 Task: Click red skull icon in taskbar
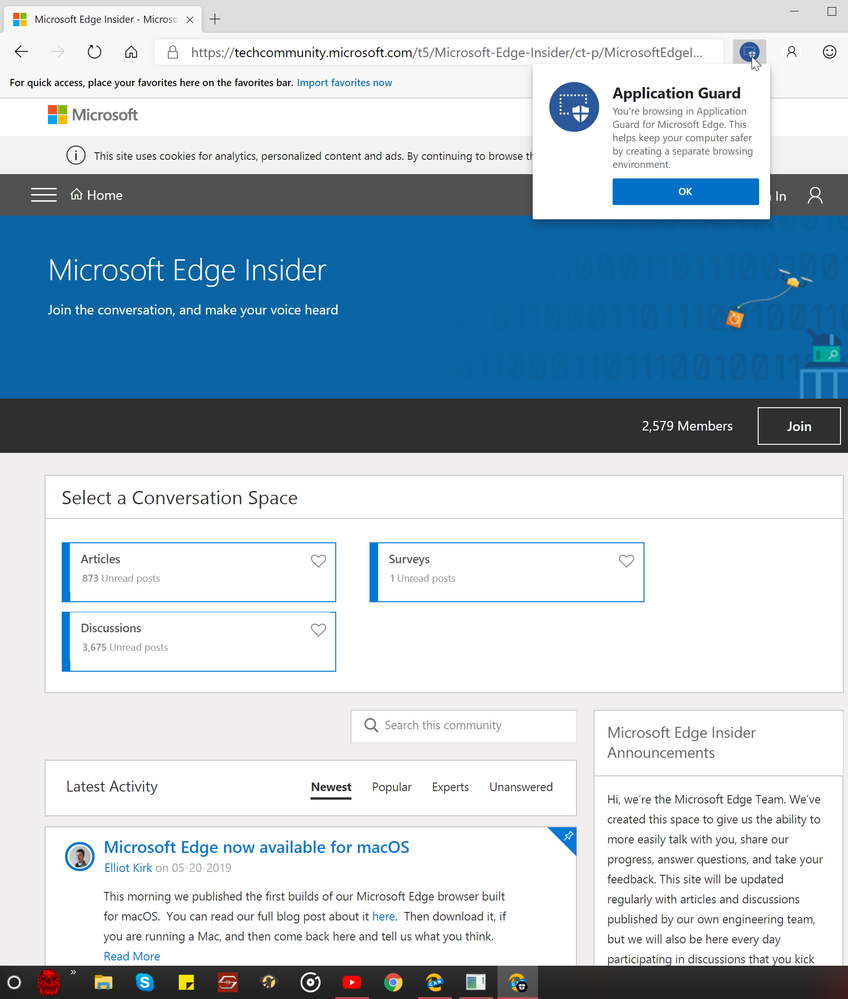[48, 982]
